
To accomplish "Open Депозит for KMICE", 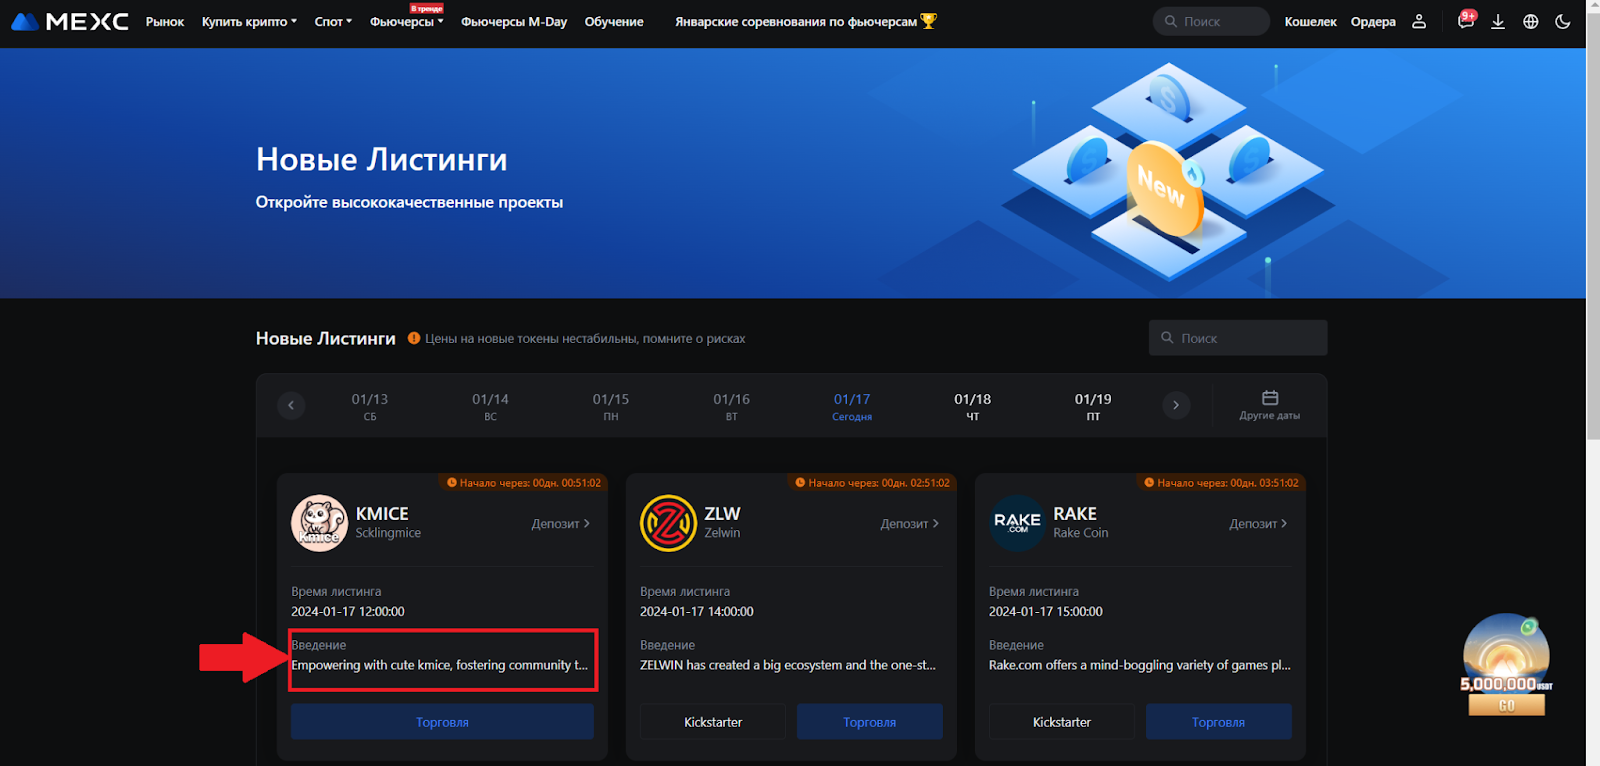I will pyautogui.click(x=561, y=523).
